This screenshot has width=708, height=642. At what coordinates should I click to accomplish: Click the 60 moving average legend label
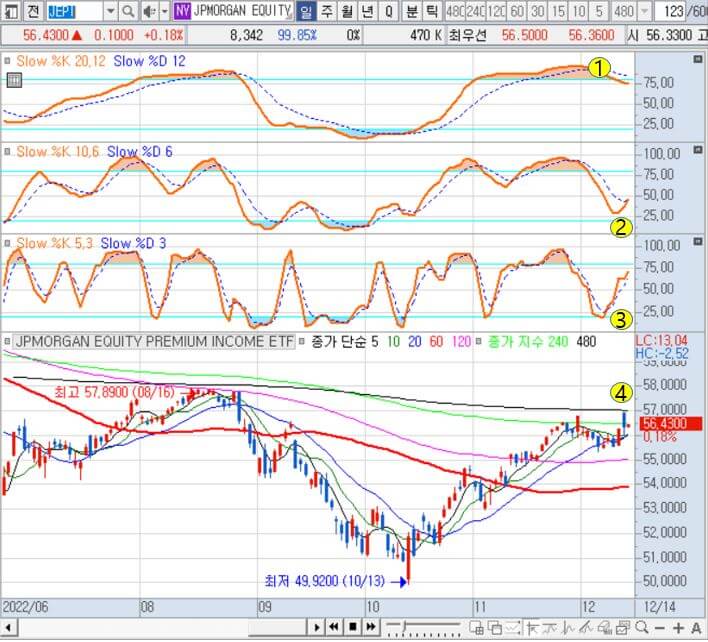436,342
